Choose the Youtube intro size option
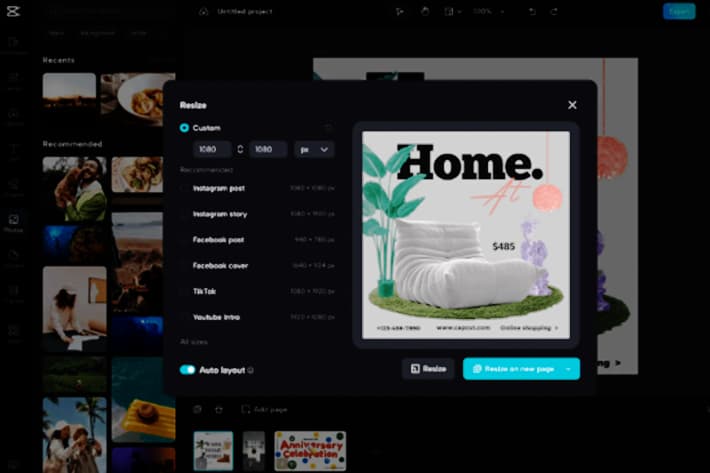 click(x=257, y=317)
